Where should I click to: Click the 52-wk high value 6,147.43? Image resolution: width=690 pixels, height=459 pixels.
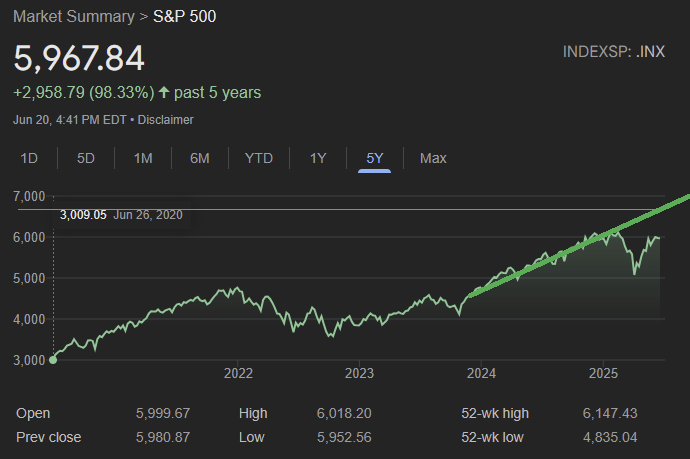click(610, 413)
